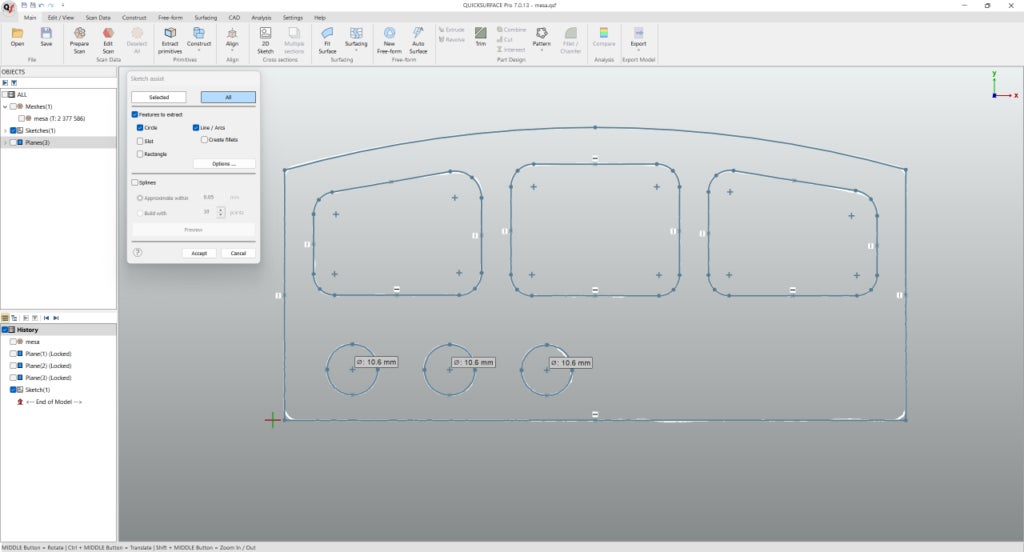Select the Trim tool in Part Design
The height and width of the screenshot is (552, 1024).
click(x=480, y=33)
